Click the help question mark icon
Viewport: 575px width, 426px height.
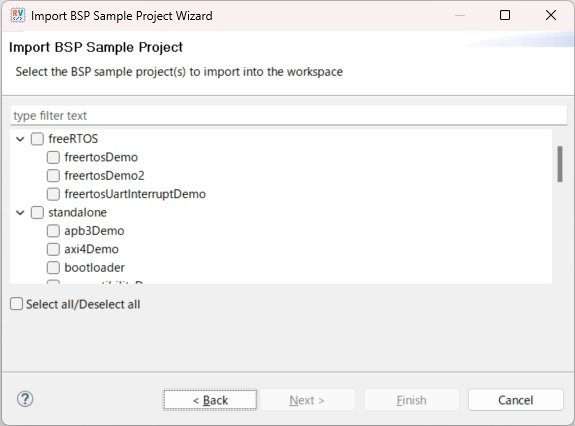coord(25,399)
